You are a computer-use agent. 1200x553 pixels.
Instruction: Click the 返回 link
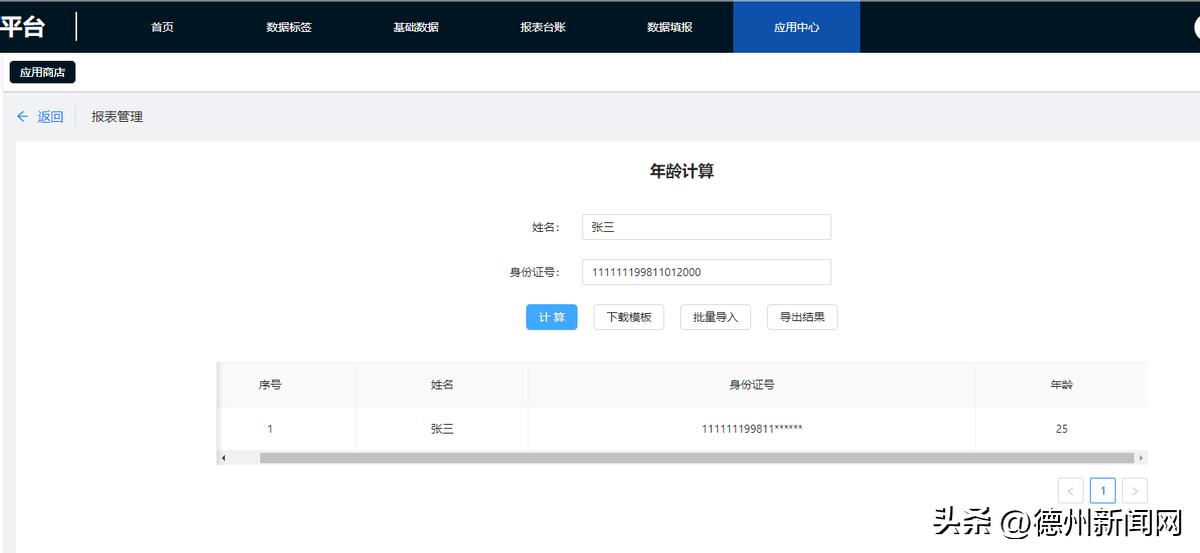50,117
